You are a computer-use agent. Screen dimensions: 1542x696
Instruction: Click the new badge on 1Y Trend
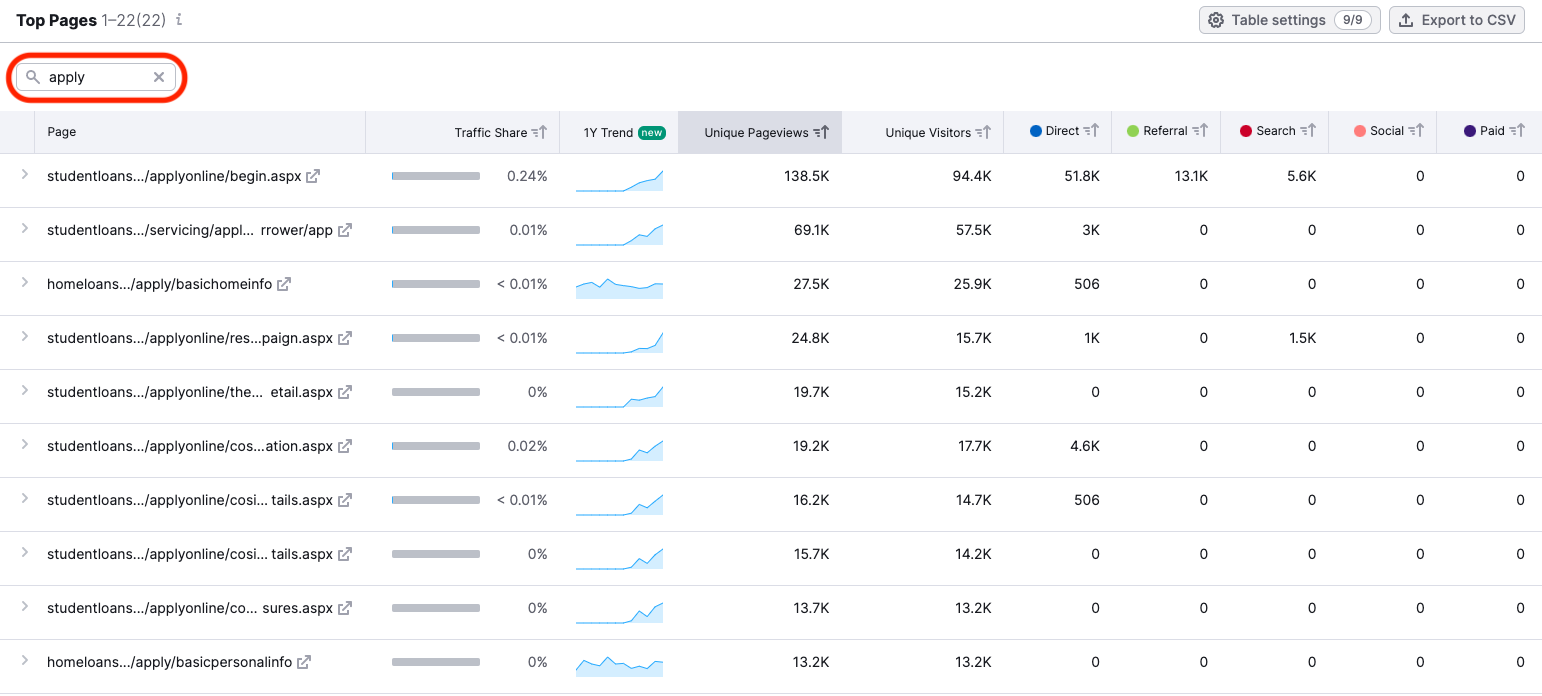[652, 132]
